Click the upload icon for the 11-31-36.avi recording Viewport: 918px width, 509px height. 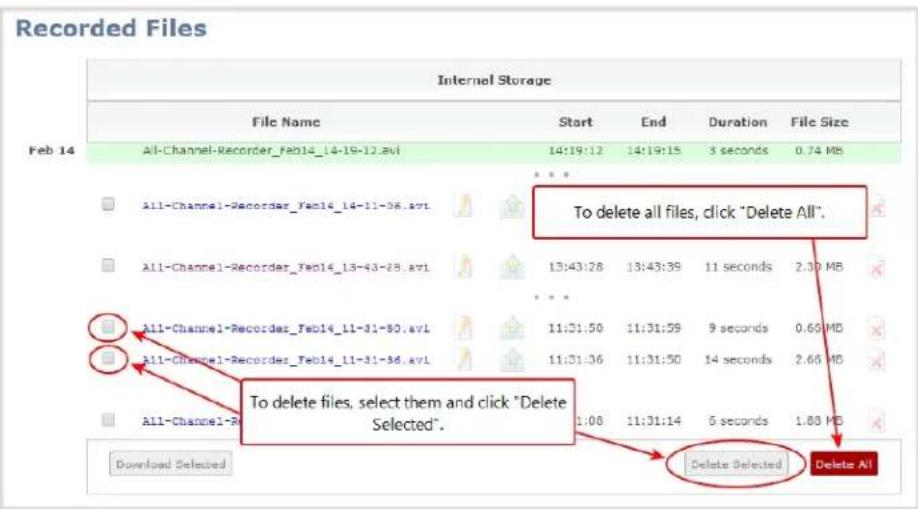point(512,360)
